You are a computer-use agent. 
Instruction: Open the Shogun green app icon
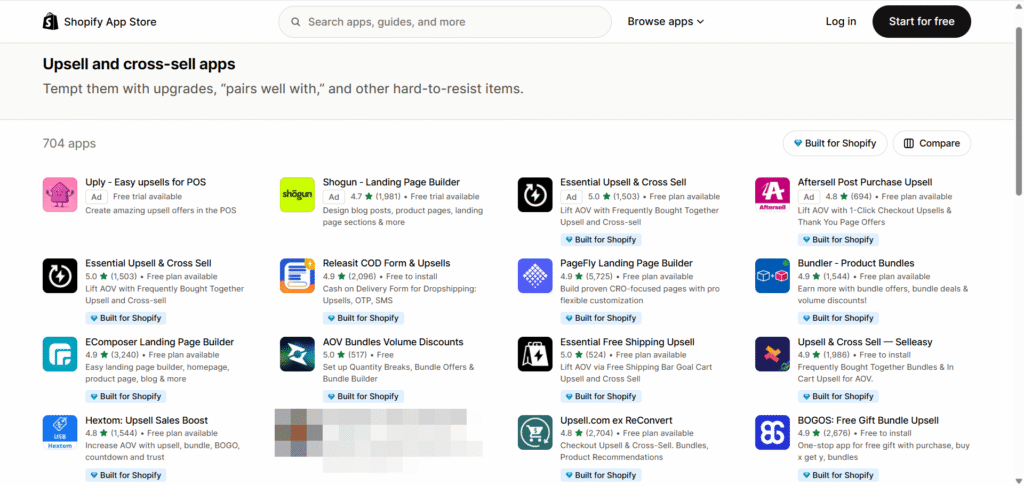coord(297,194)
